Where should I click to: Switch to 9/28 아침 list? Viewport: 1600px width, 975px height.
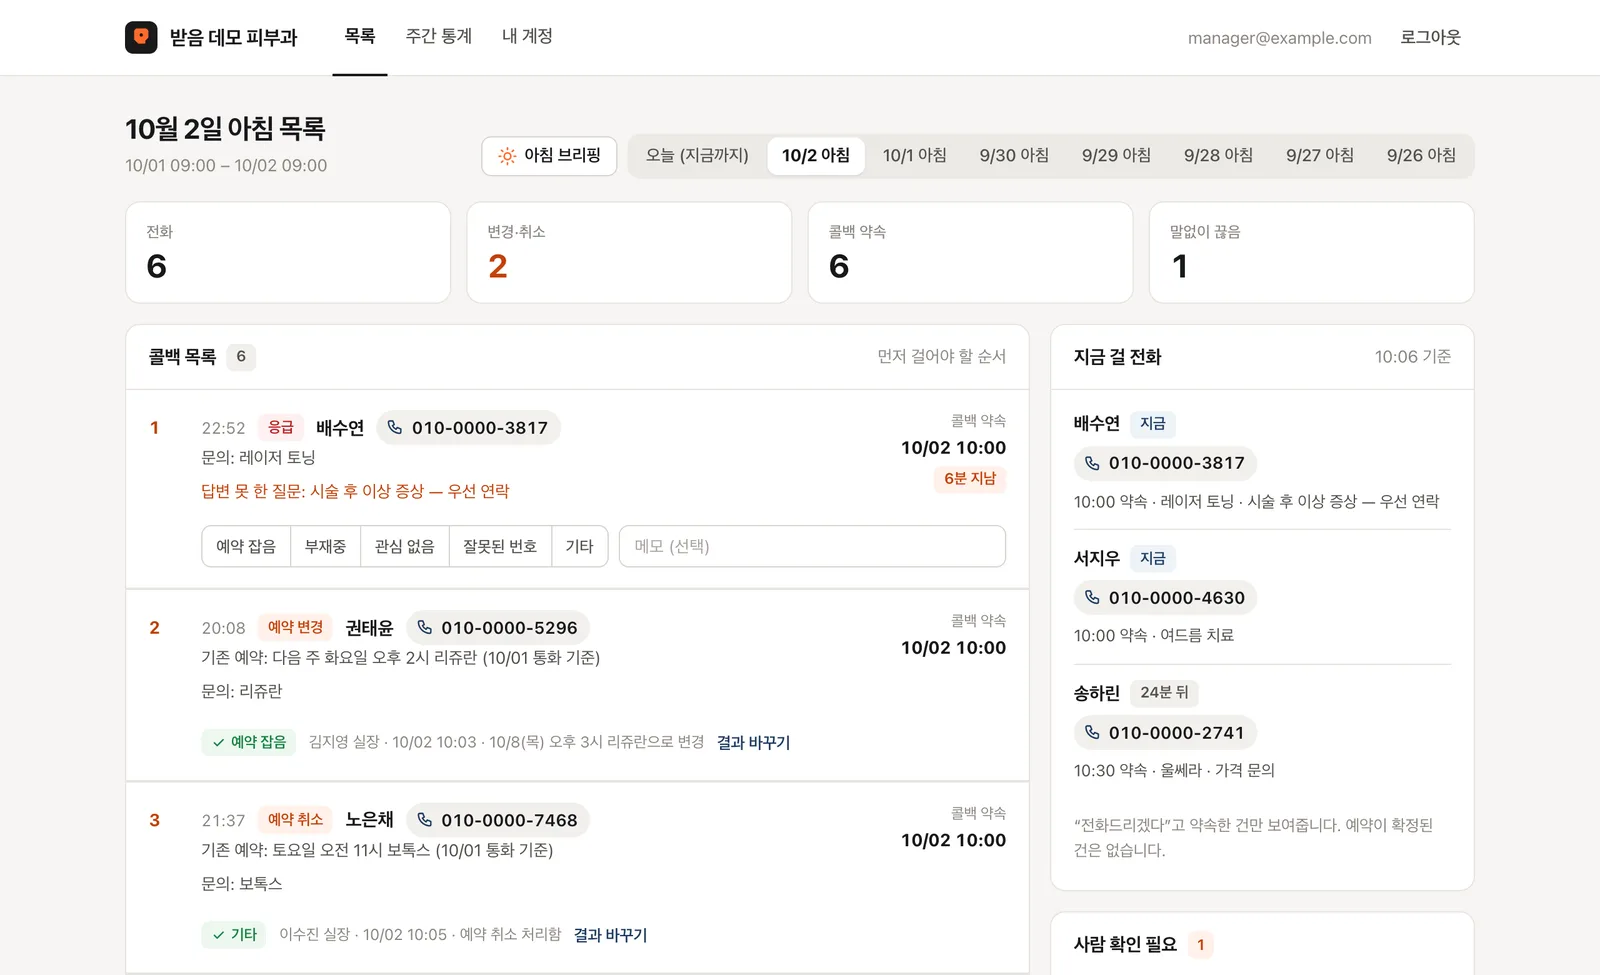point(1218,156)
